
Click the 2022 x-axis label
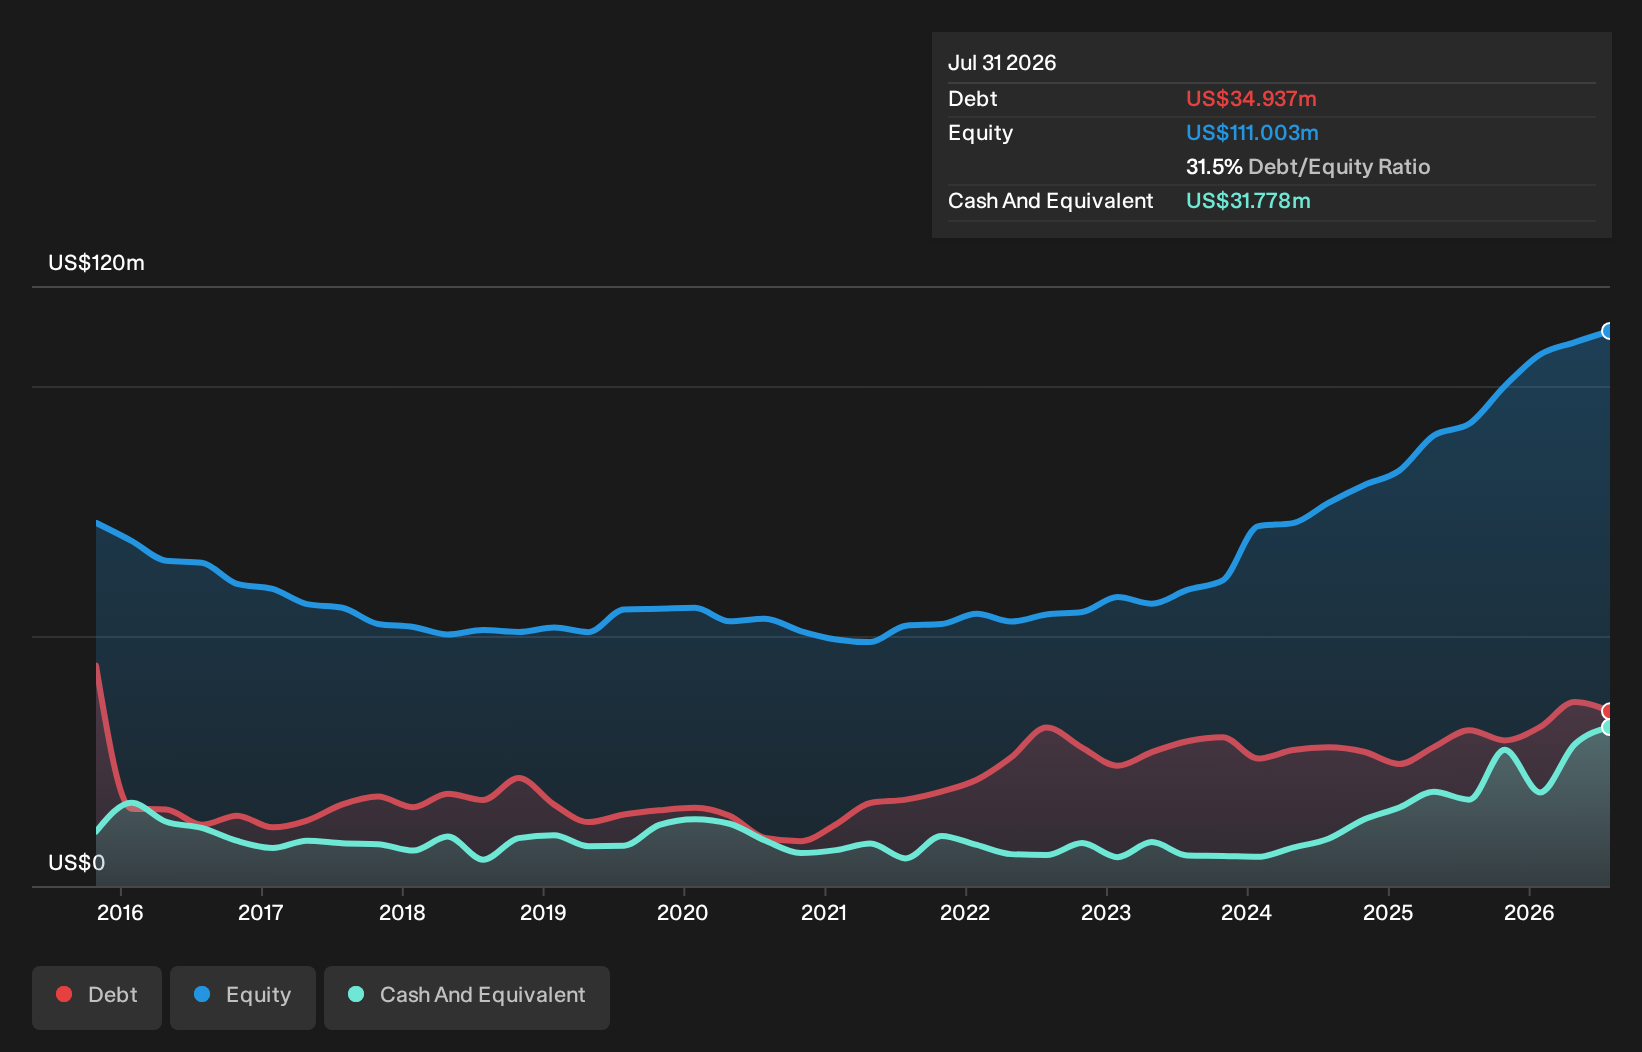[965, 913]
